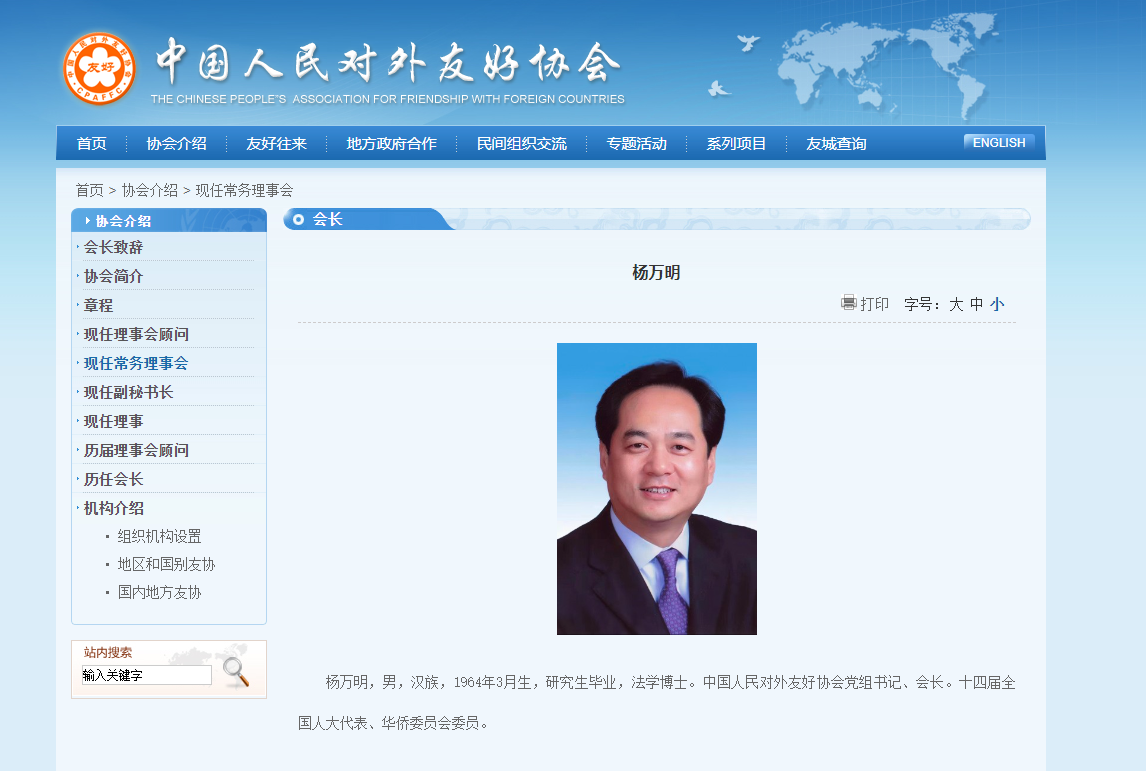
Task: Open the 协会介绍 navigation menu item
Action: coord(176,144)
